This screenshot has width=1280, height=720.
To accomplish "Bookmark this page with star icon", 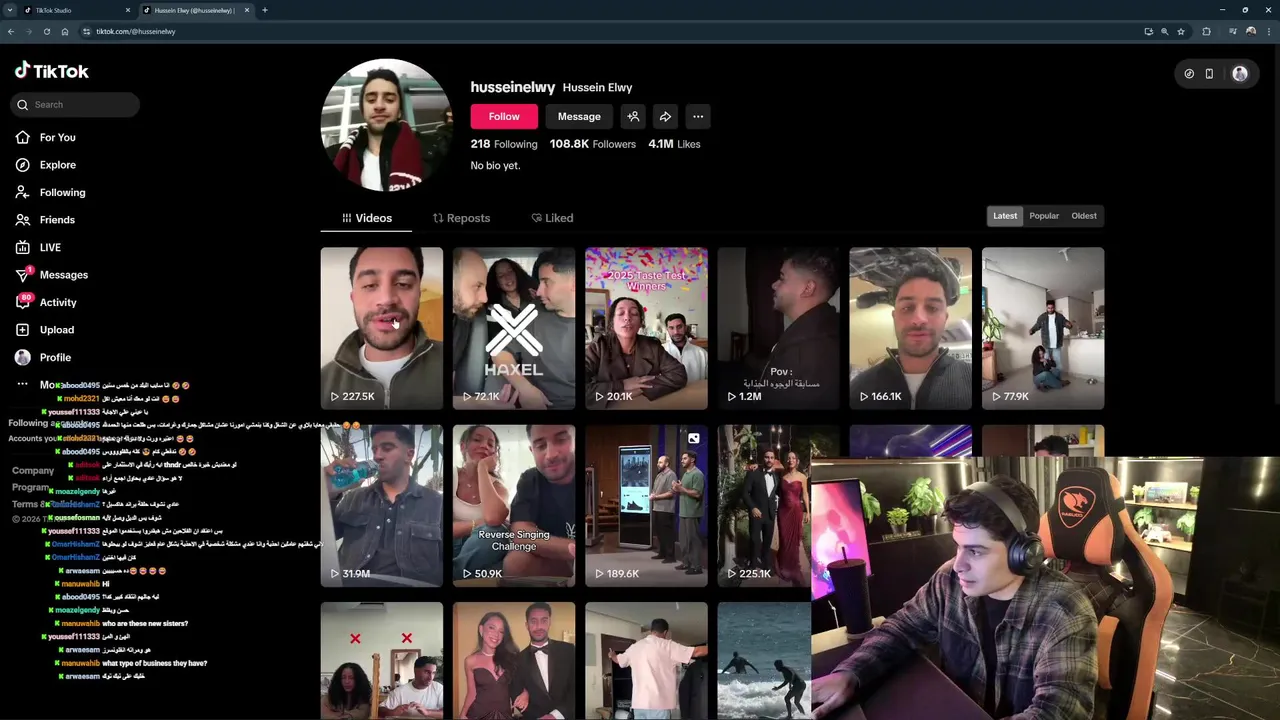I will (1181, 31).
